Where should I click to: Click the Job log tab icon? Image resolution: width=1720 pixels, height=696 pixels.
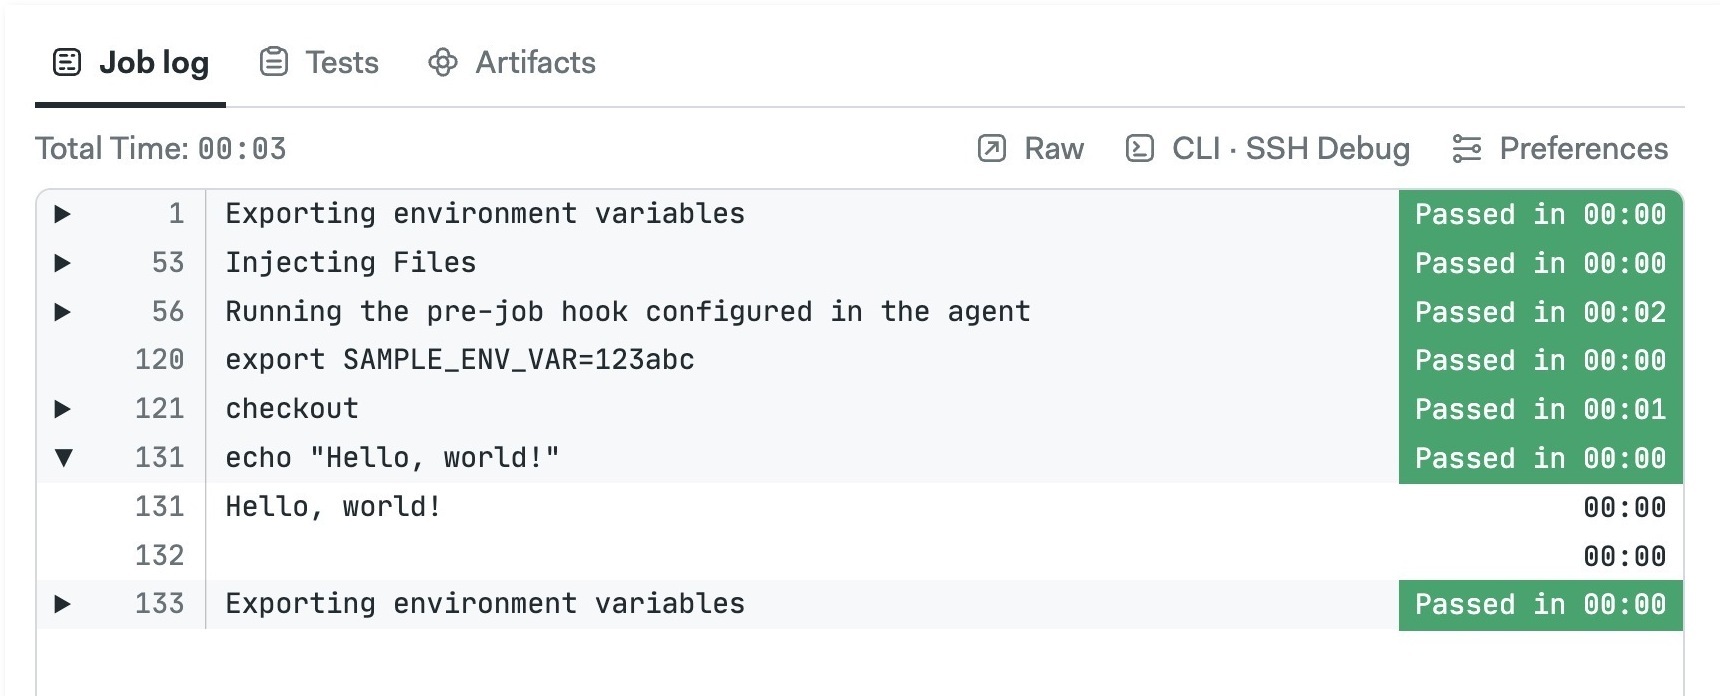click(x=67, y=63)
